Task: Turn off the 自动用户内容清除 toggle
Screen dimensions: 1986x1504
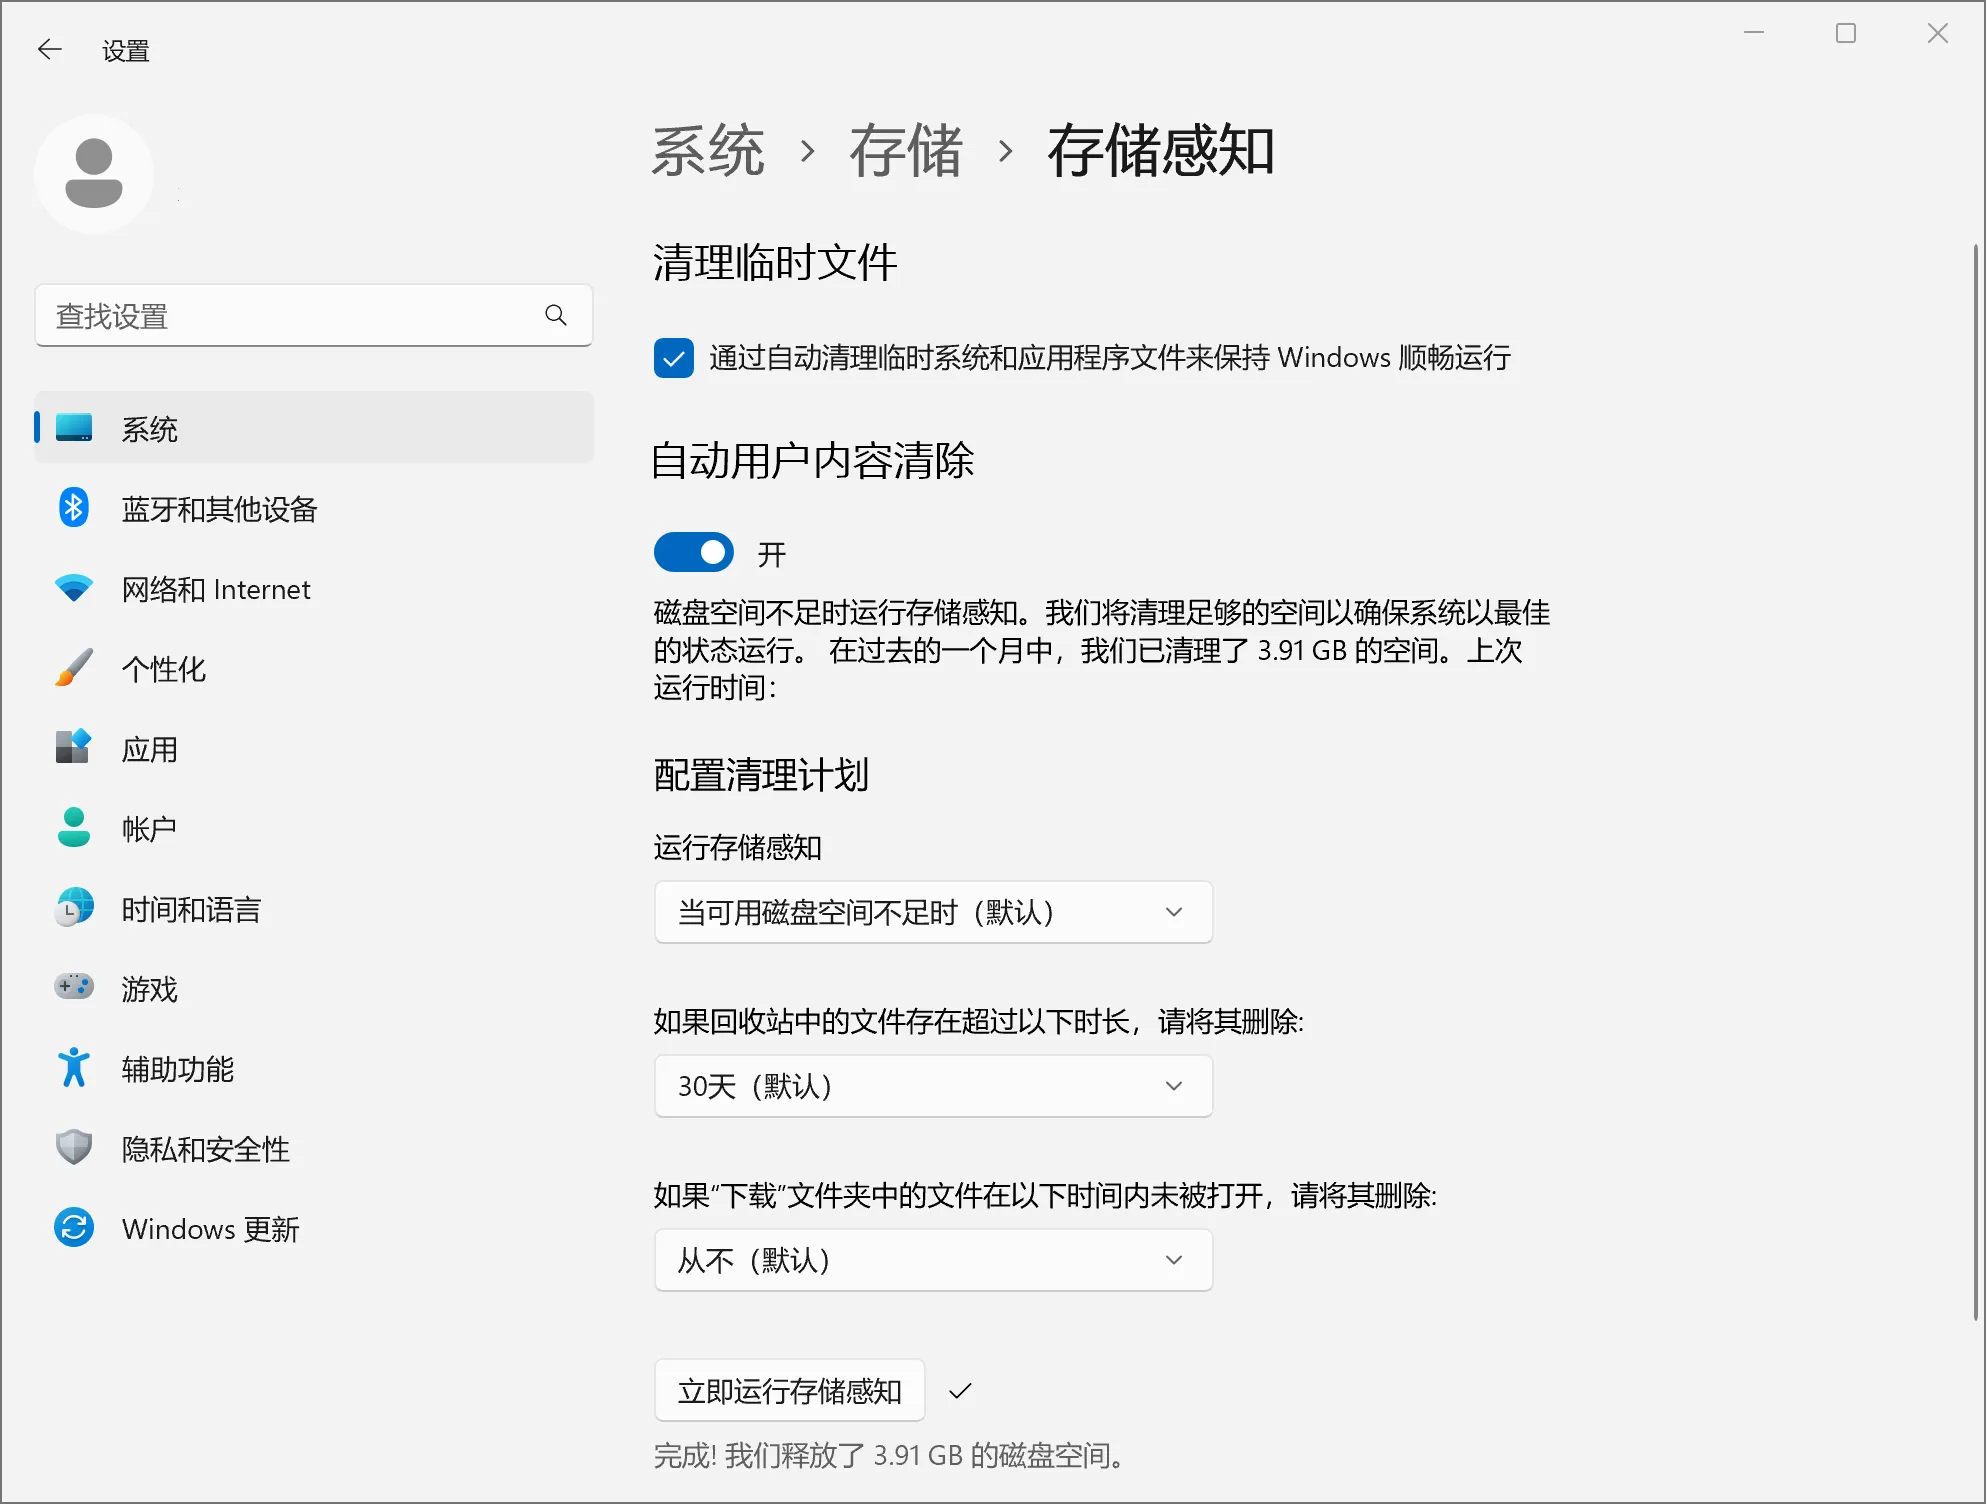Action: 694,552
